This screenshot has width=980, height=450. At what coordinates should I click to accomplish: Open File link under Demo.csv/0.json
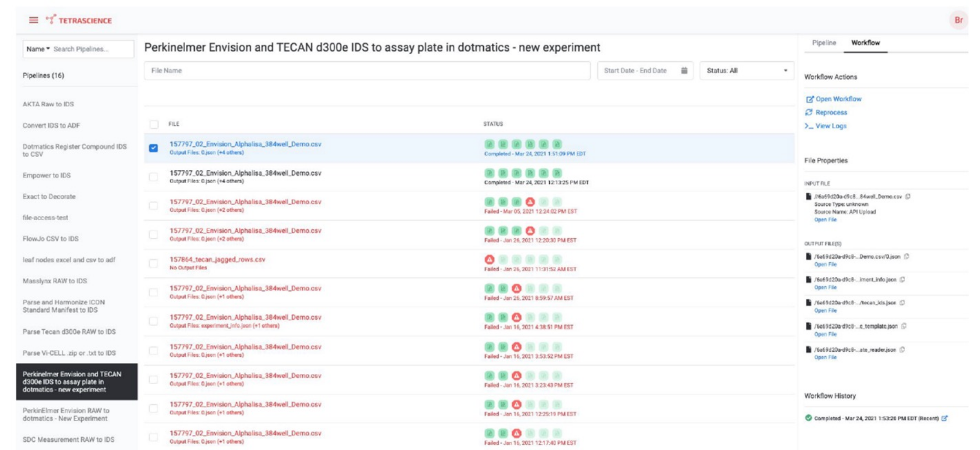click(x=825, y=264)
